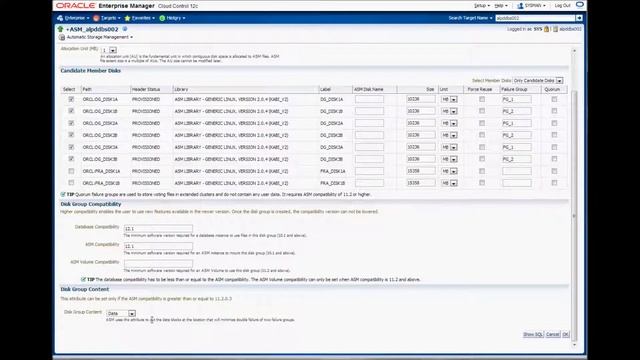
Task: Open the Help menu
Action: 501,6
